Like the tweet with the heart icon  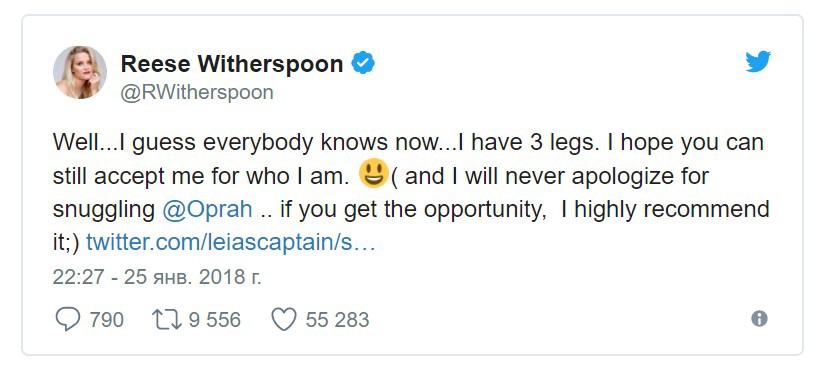tap(284, 319)
